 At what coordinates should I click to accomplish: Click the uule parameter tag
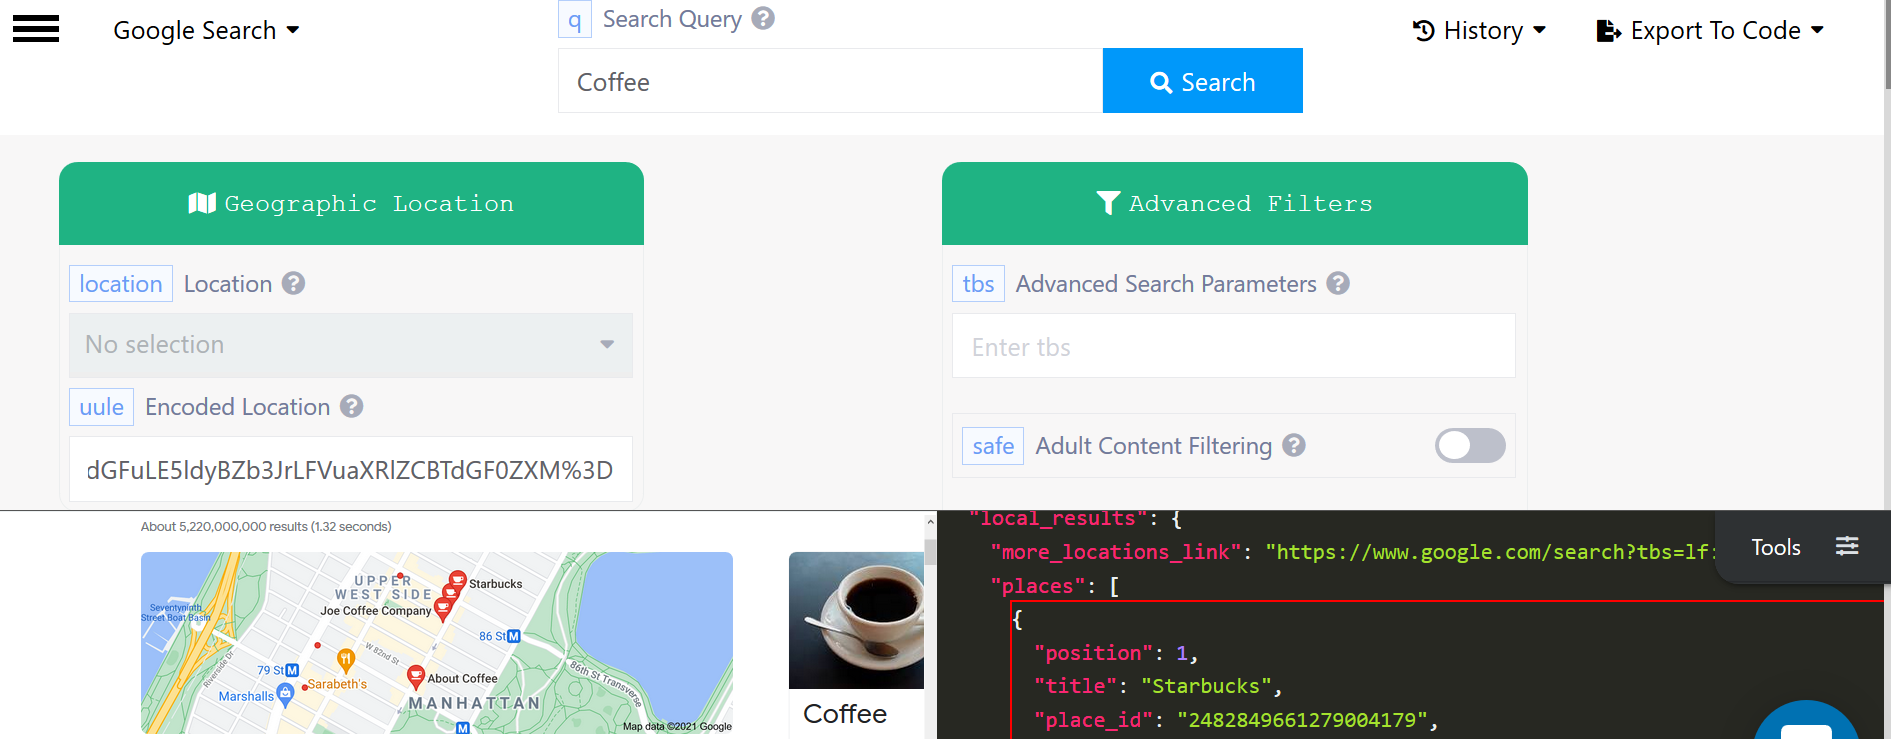(101, 407)
